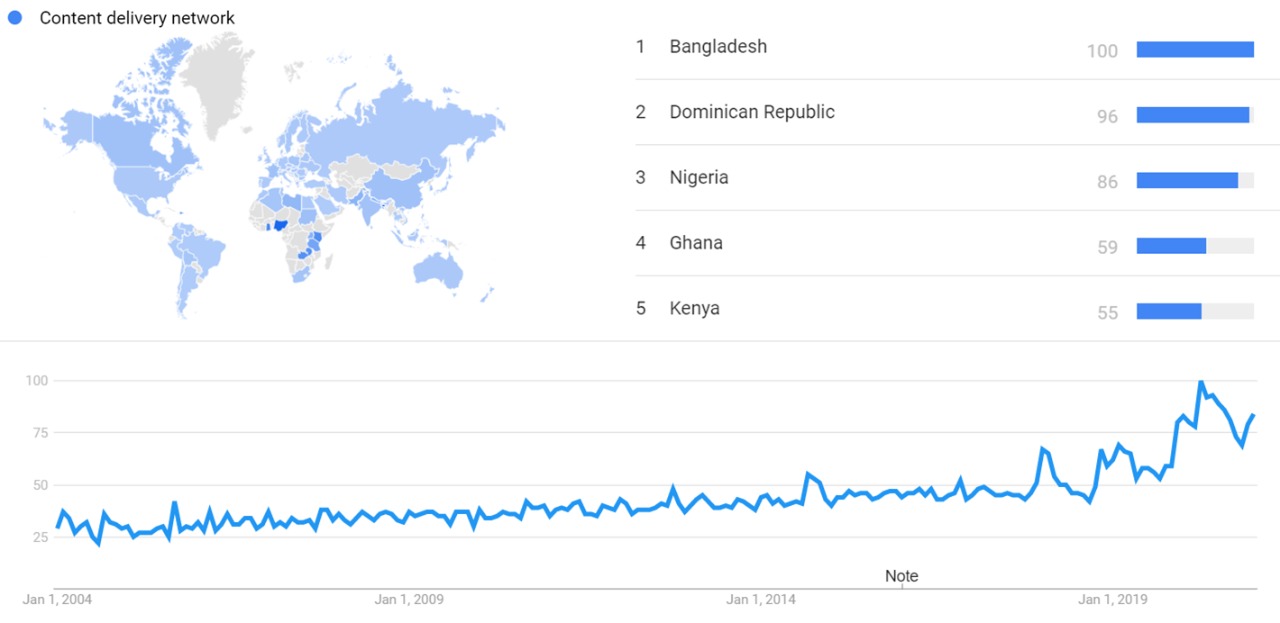Open the Nigeria ranking entry
This screenshot has width=1280, height=623.
point(699,178)
